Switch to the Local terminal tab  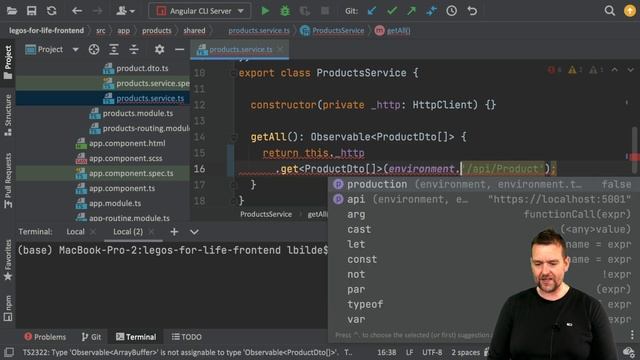point(76,232)
